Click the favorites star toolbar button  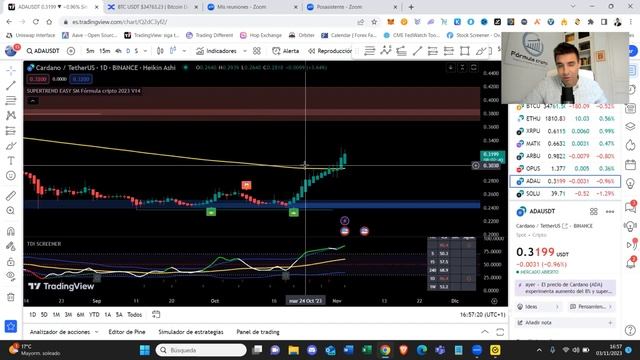pyautogui.click(x=11, y=326)
